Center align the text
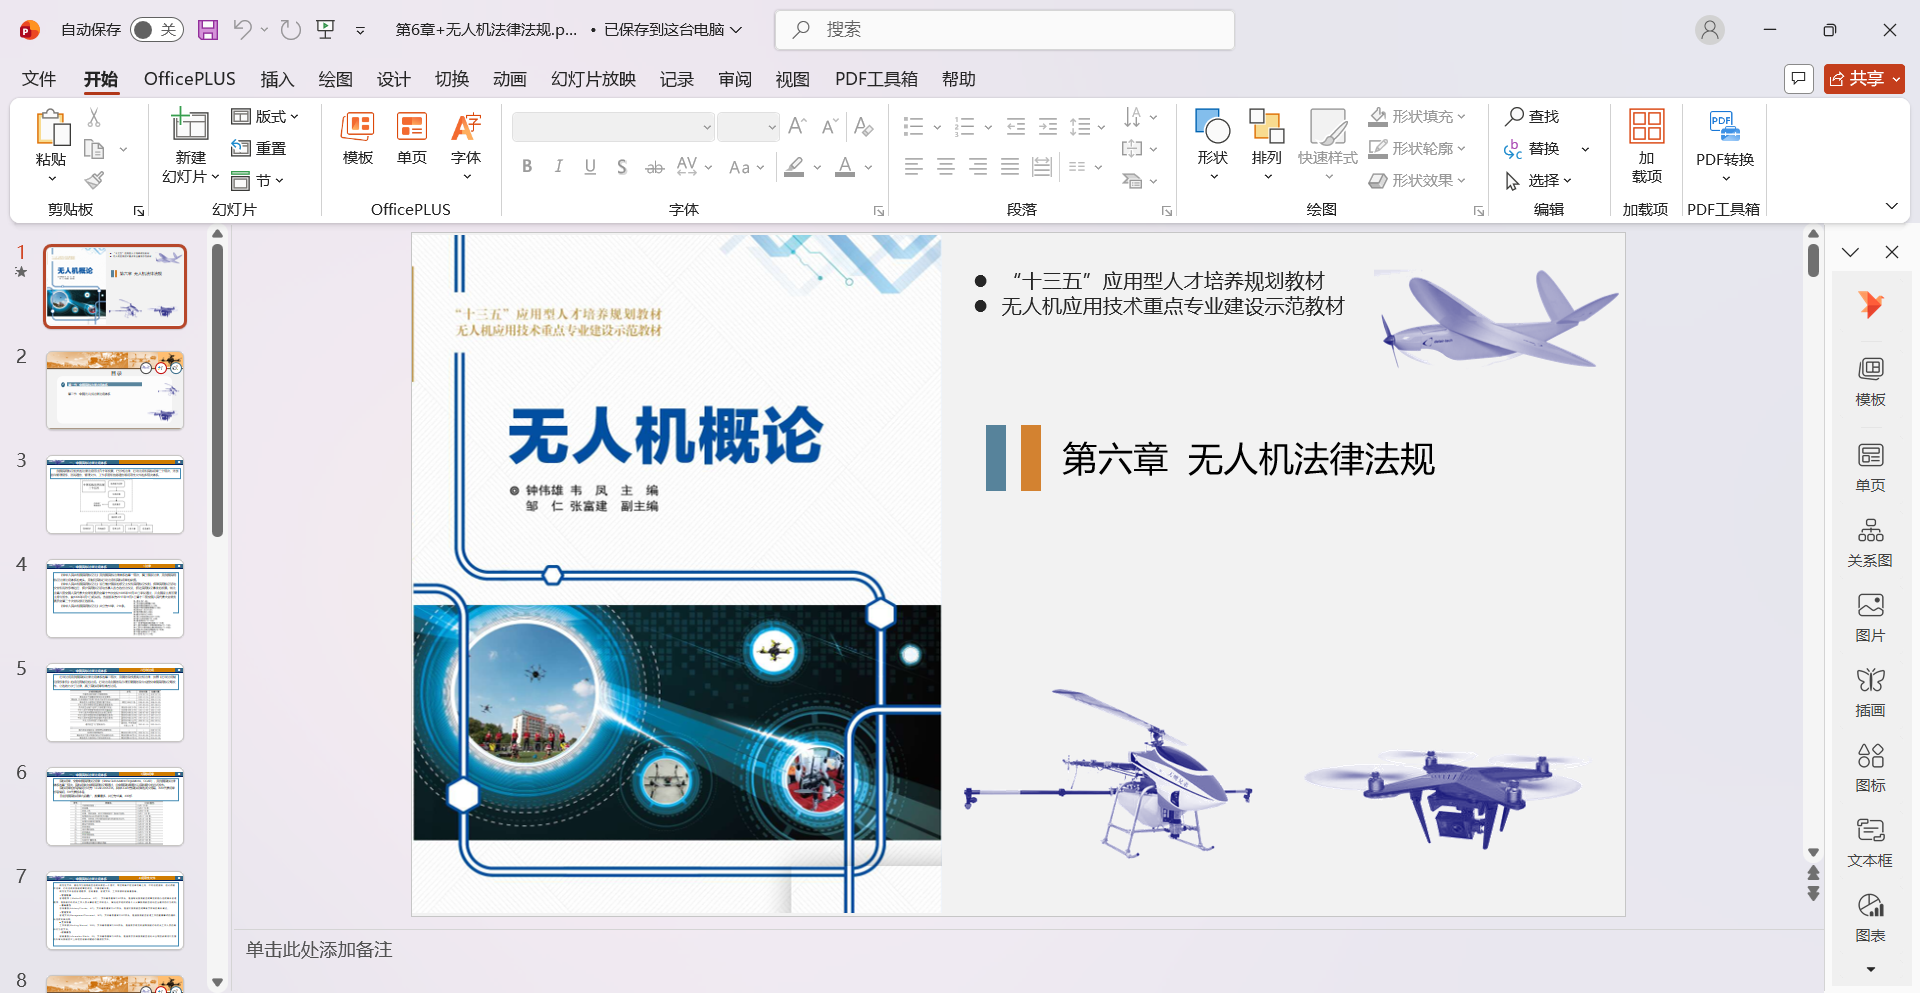Screen dimensions: 1920x993 pyautogui.click(x=946, y=167)
